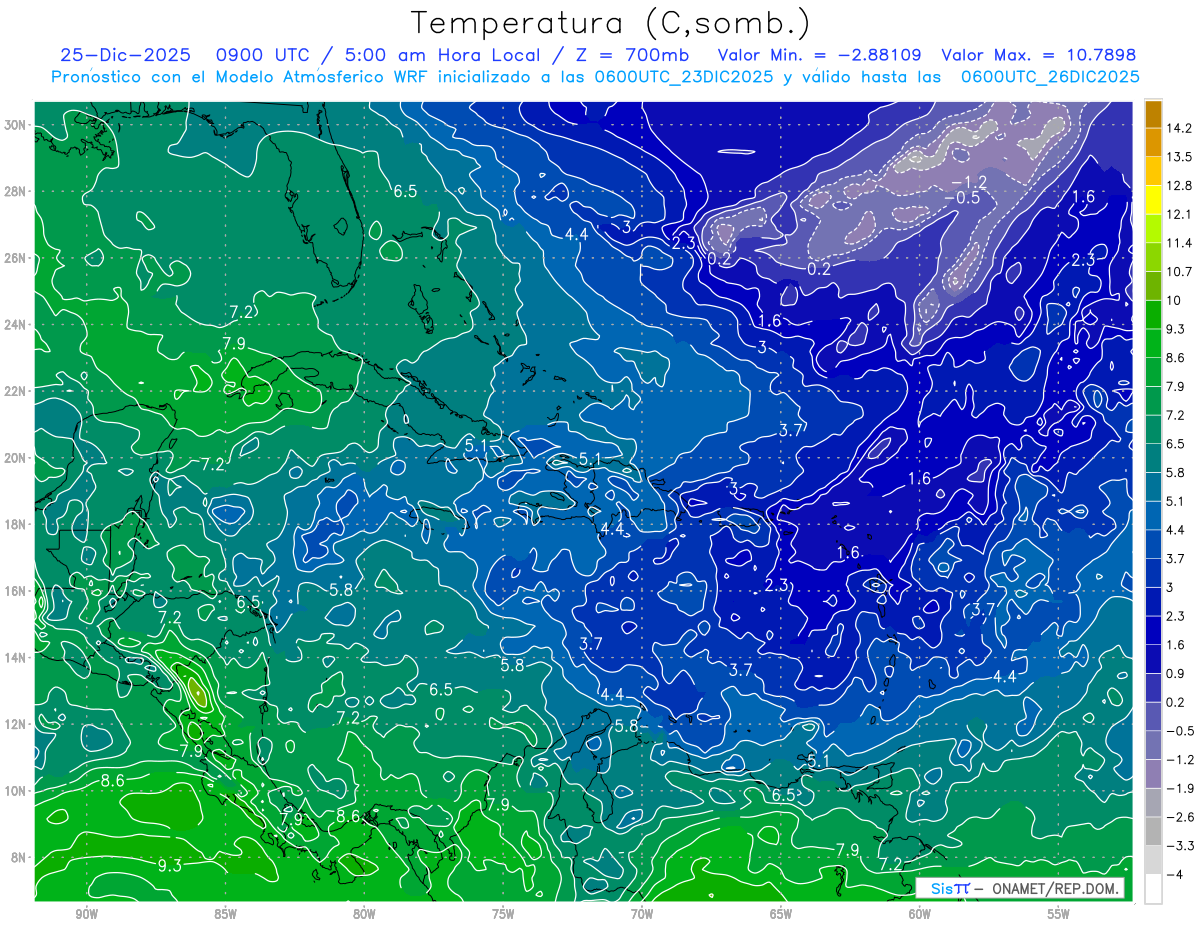Click "0600UTC_26DIC2025" valid-until time text

point(1050,76)
